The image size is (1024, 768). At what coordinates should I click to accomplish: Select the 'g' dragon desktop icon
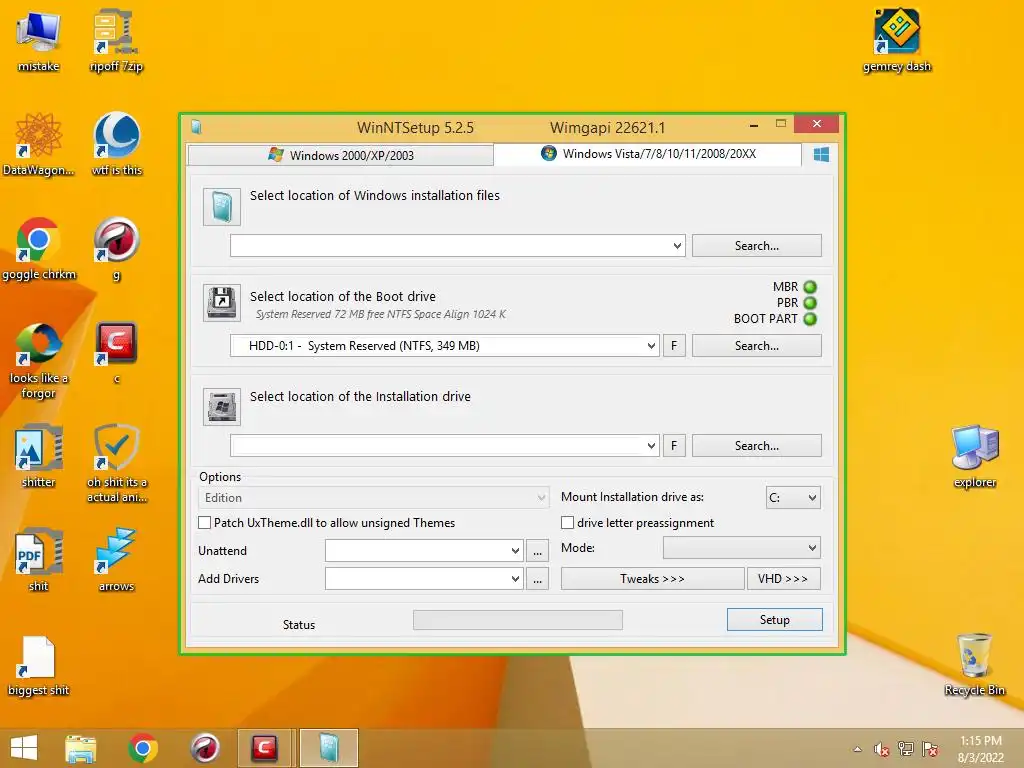coord(116,248)
